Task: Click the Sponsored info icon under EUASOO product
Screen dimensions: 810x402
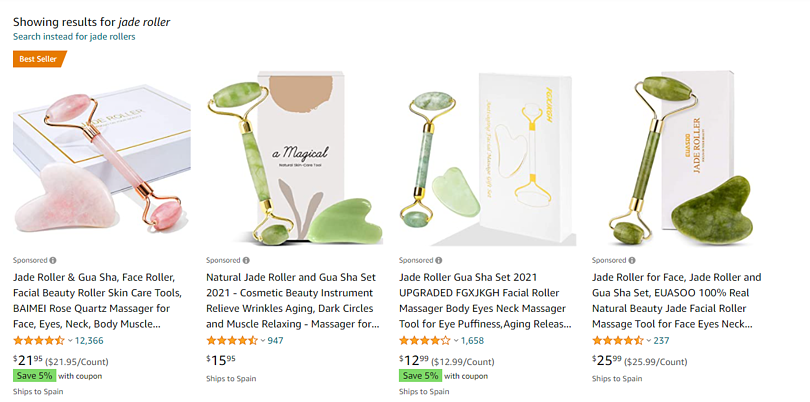Action: click(632, 260)
